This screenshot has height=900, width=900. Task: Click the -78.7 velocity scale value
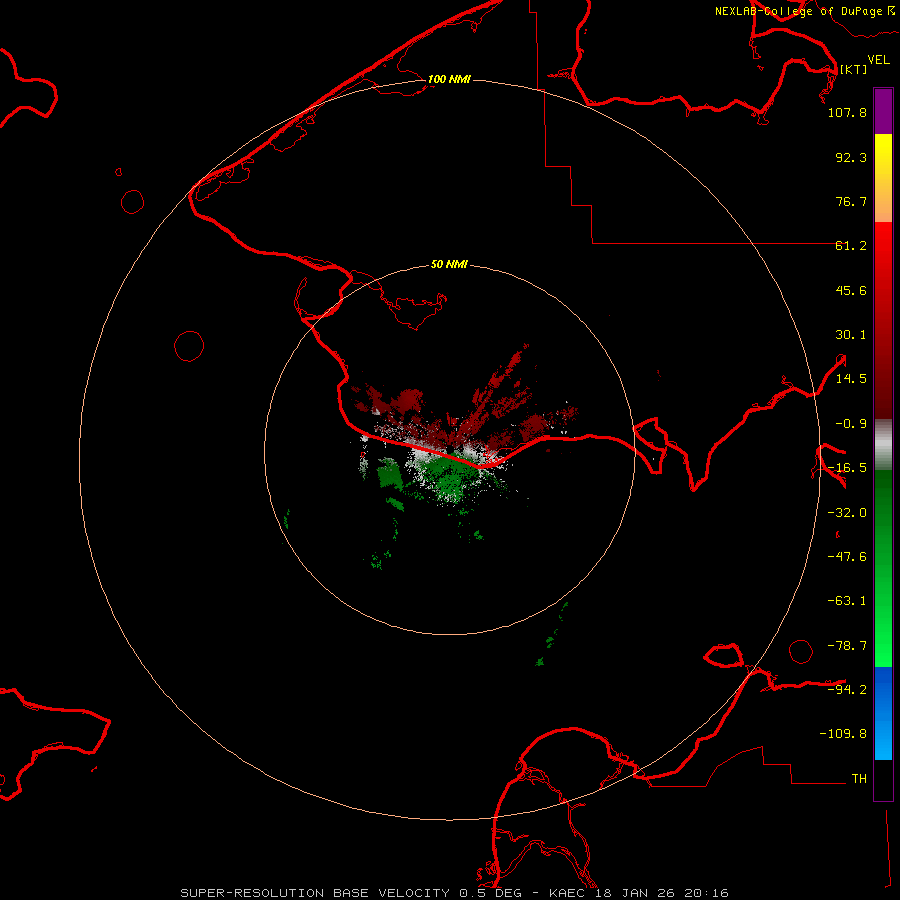847,646
